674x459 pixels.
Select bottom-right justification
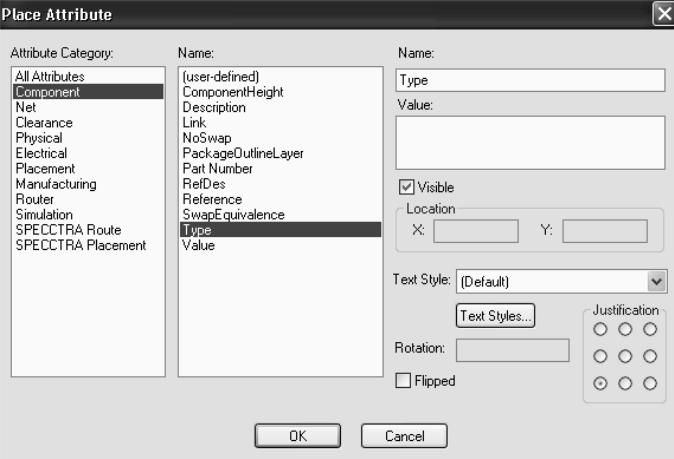tap(650, 383)
